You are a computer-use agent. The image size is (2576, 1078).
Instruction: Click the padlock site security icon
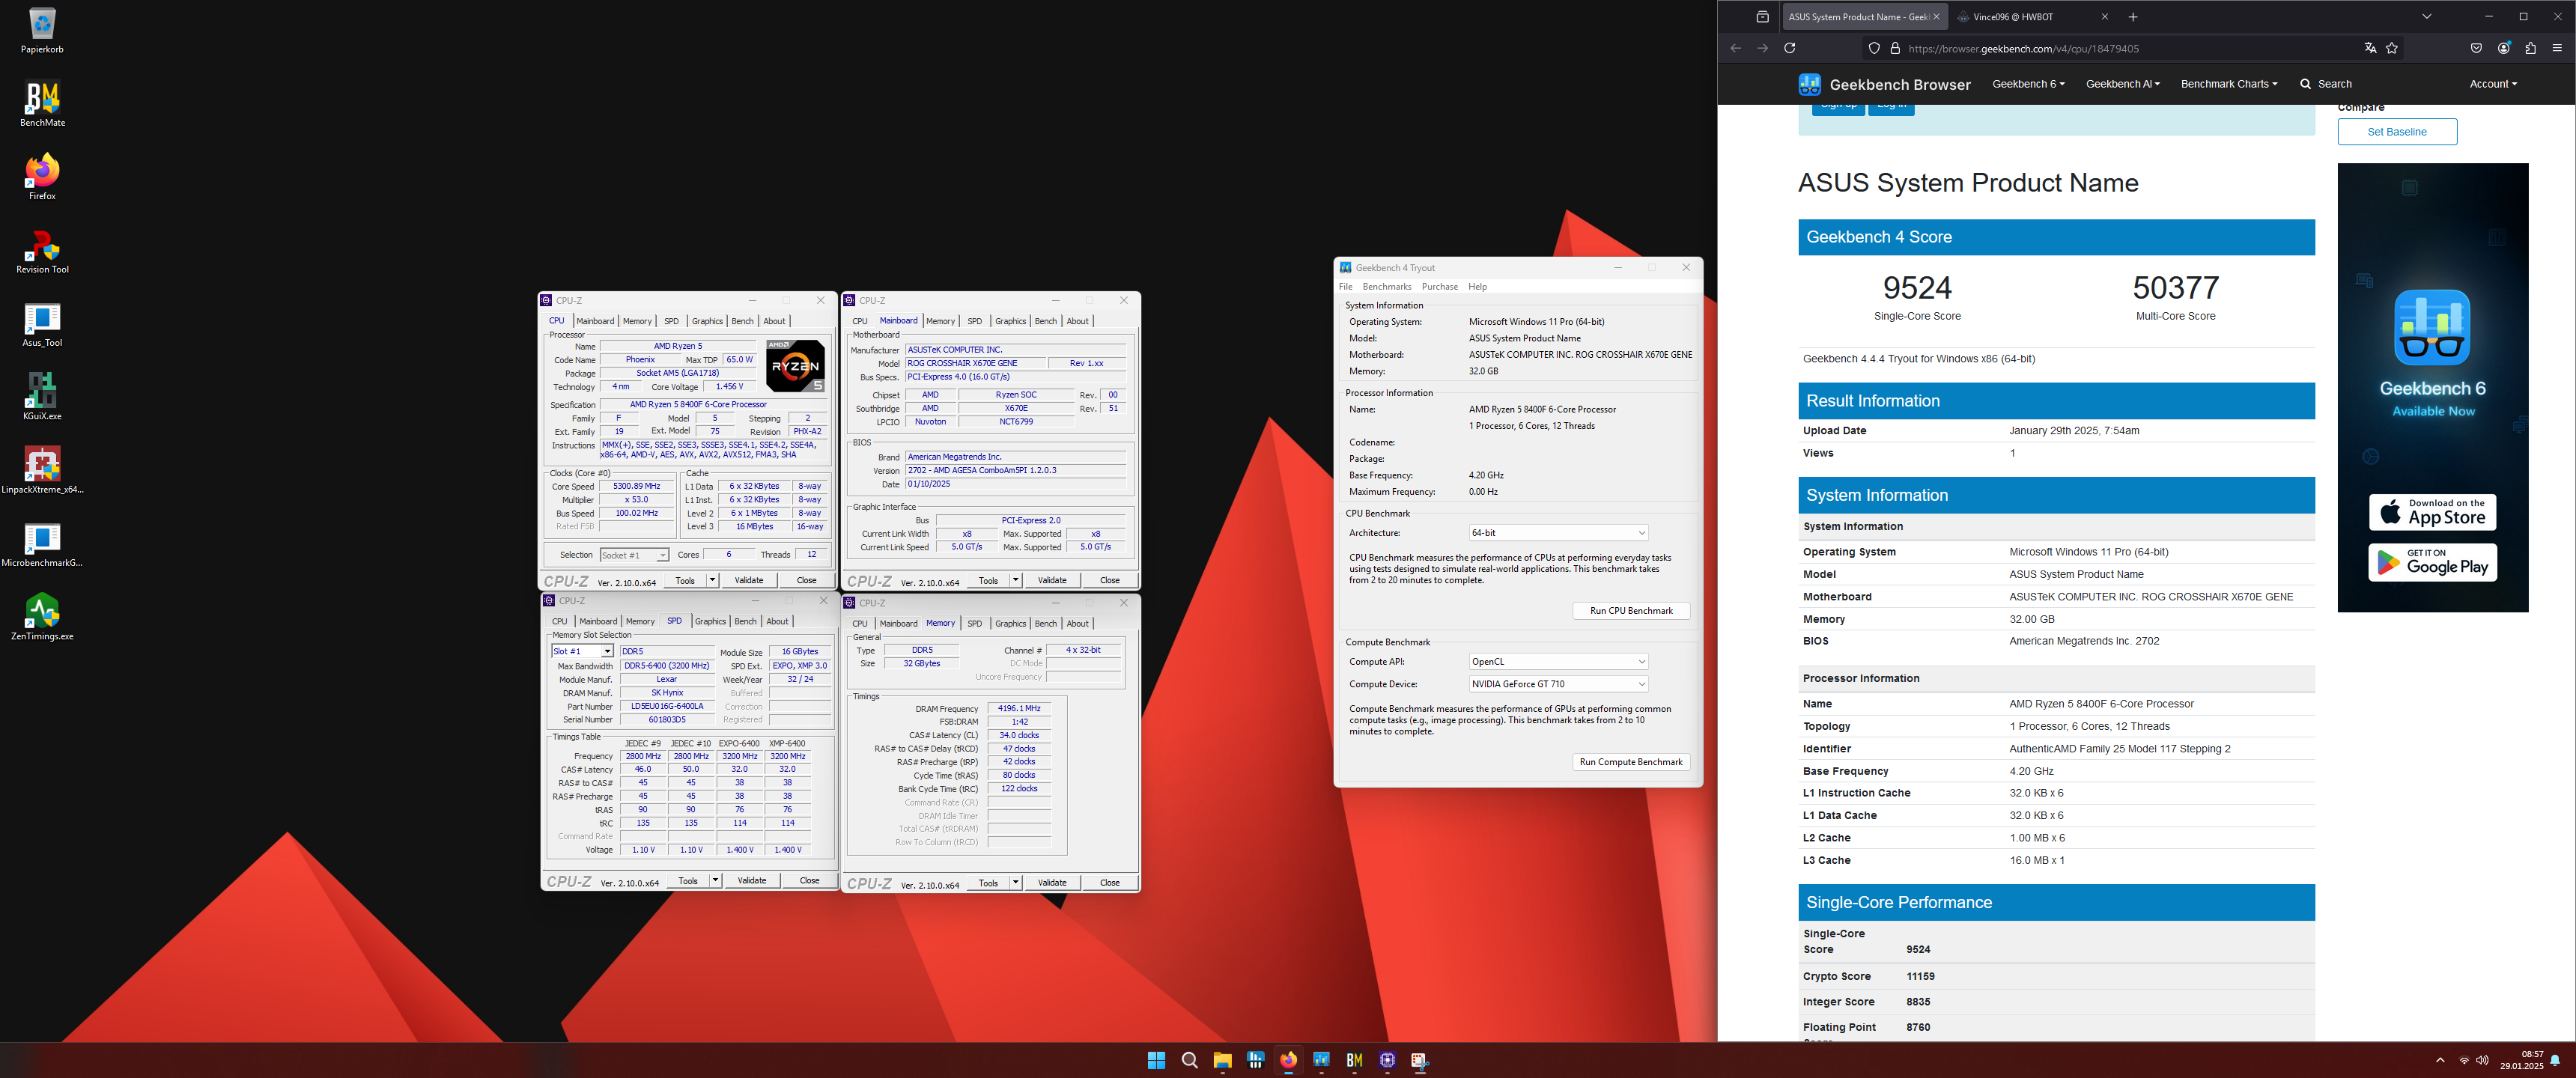1894,48
